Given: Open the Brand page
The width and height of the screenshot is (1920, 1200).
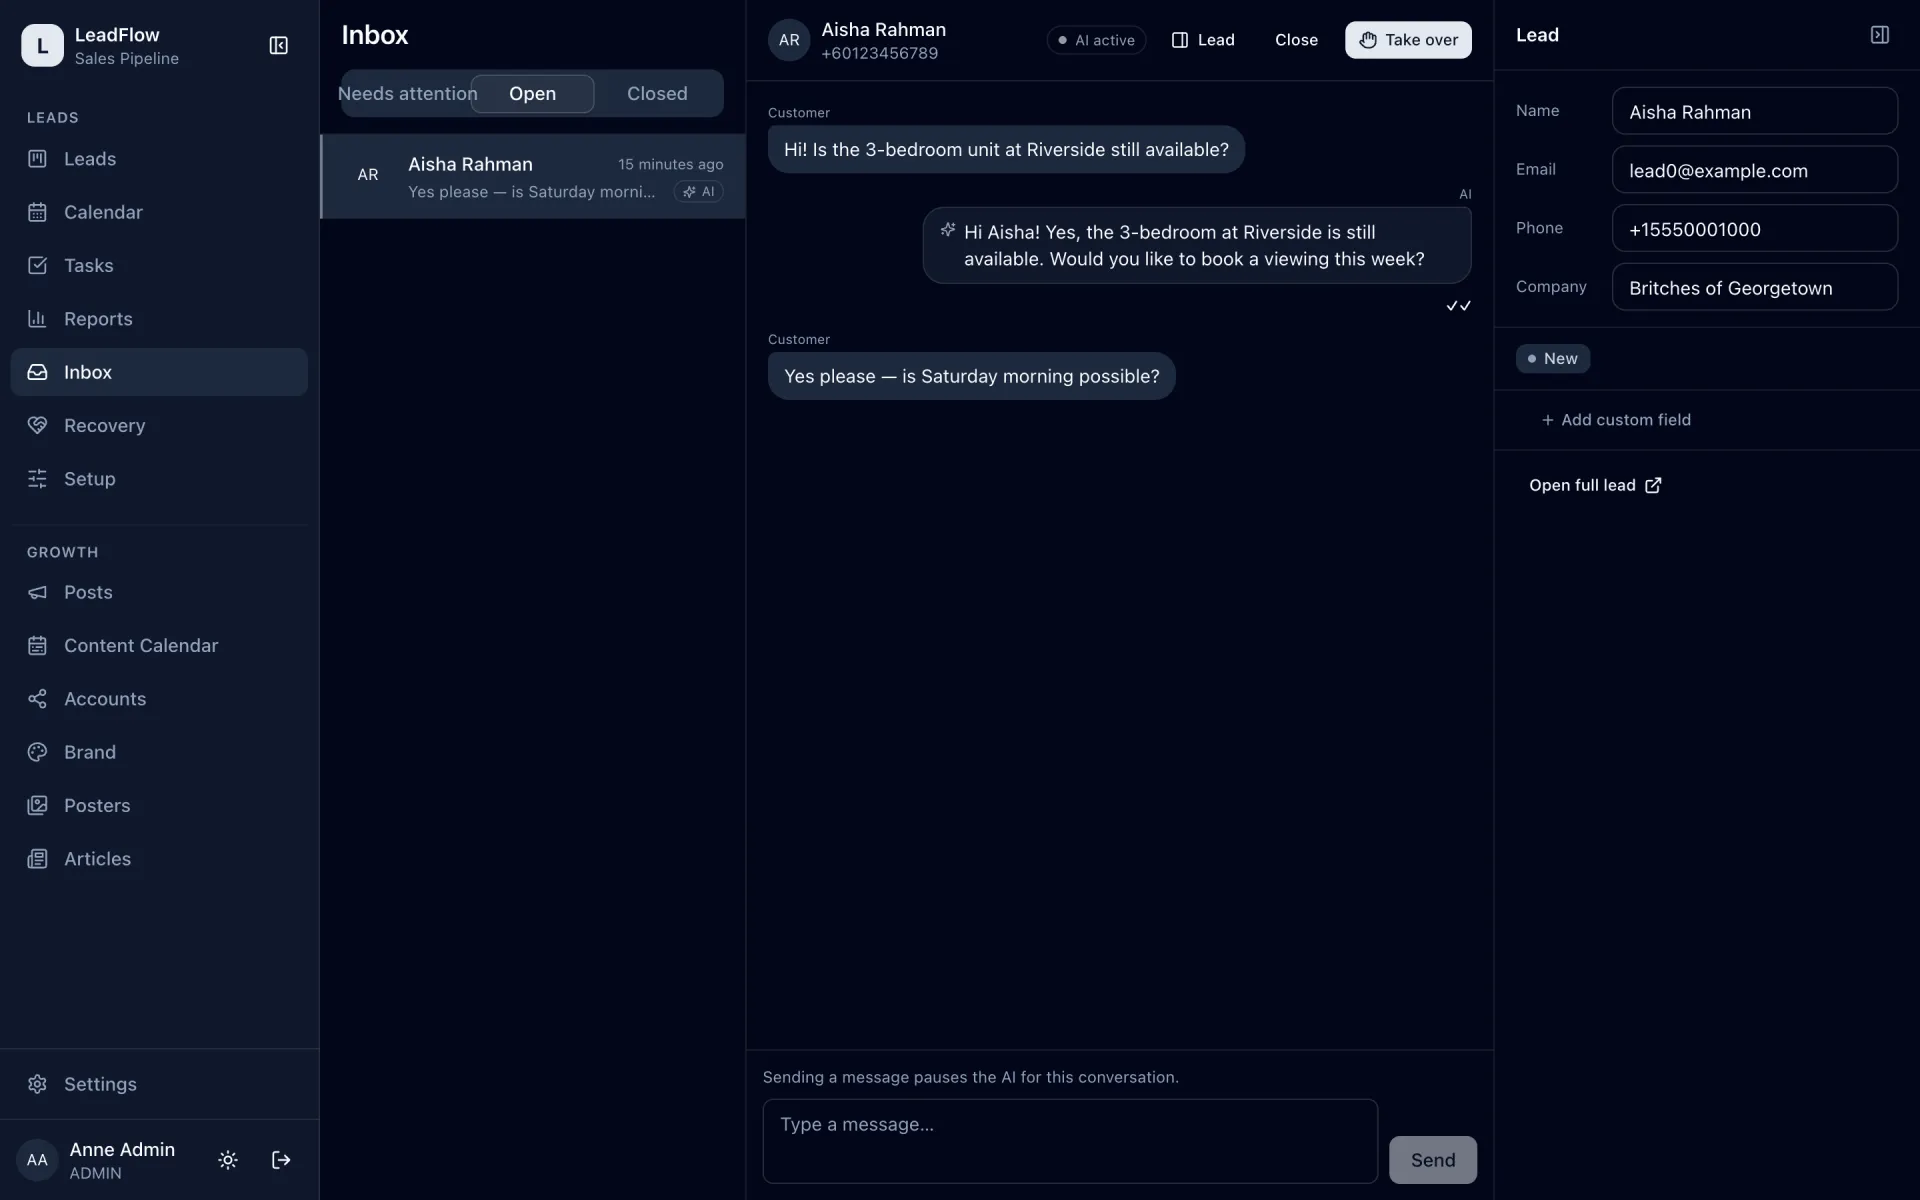Looking at the screenshot, I should click(x=159, y=752).
